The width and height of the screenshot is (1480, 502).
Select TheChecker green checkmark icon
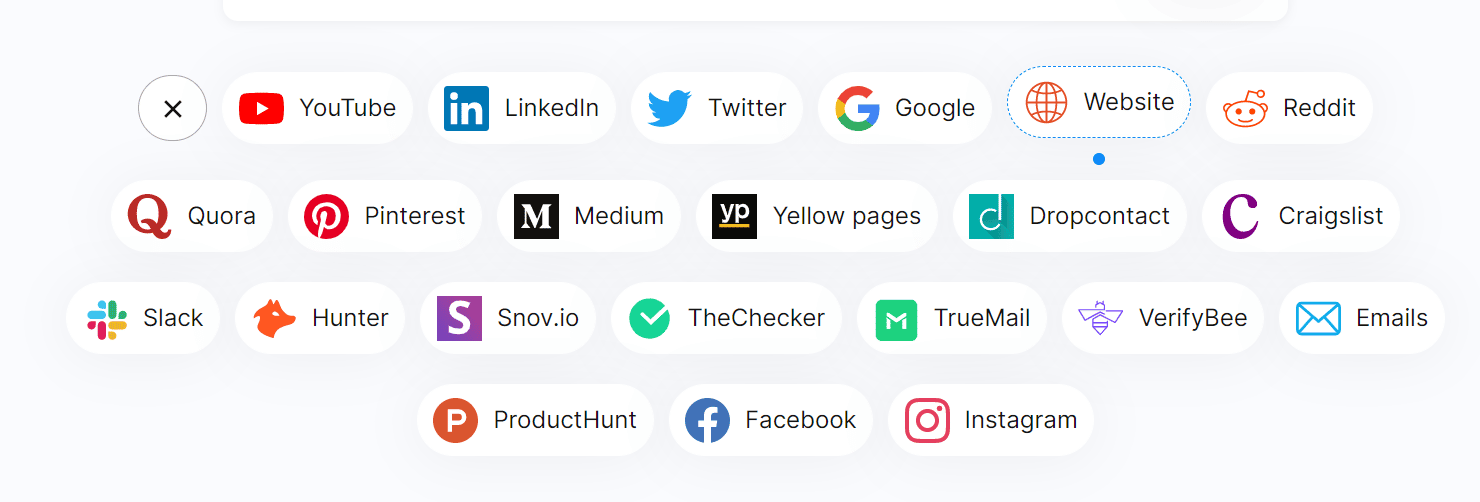[x=649, y=318]
